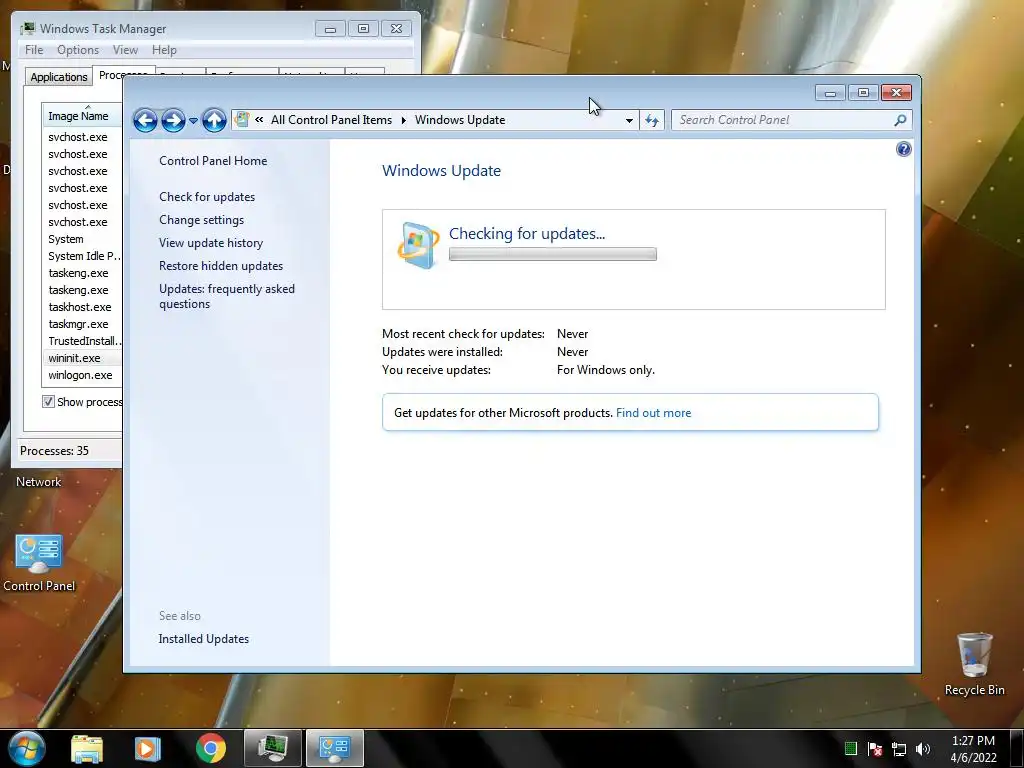Viewport: 1024px width, 768px height.
Task: Click the Checking for updates progress bar
Action: click(552, 254)
